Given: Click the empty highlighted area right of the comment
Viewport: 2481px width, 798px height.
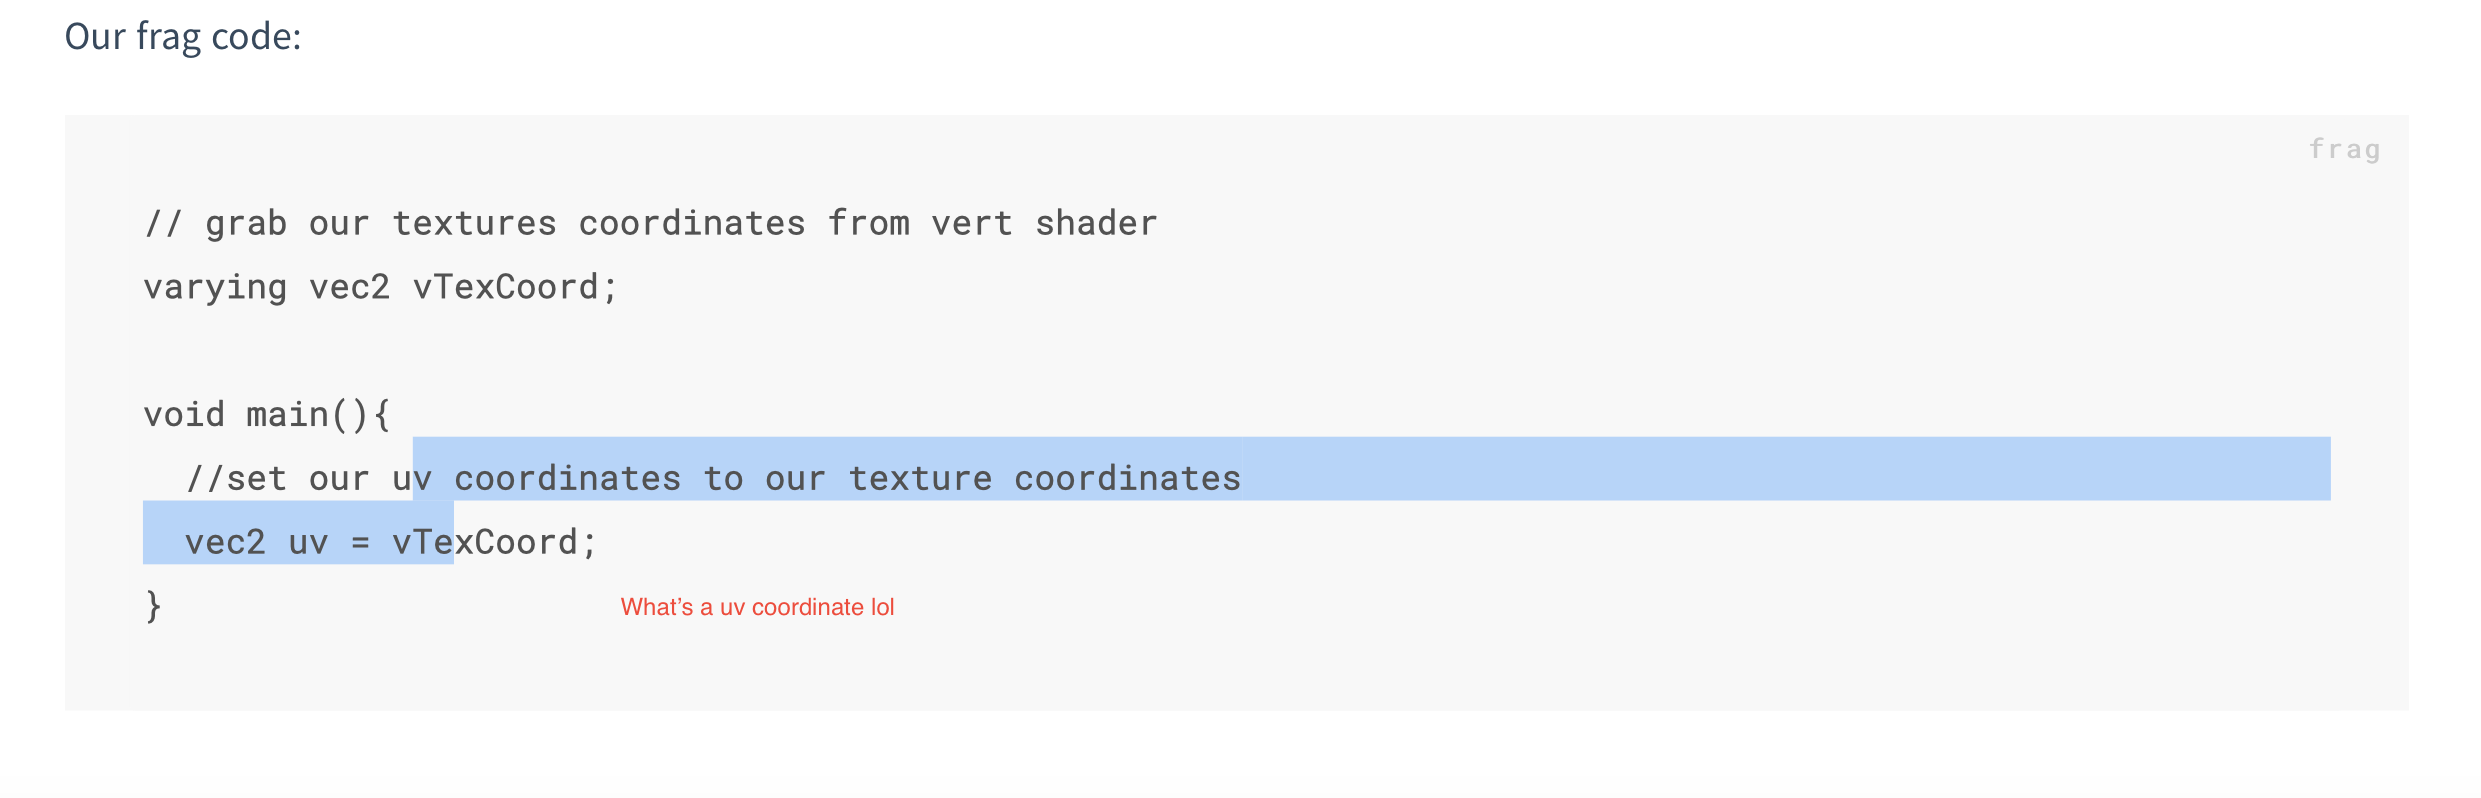Looking at the screenshot, I should (x=1780, y=469).
